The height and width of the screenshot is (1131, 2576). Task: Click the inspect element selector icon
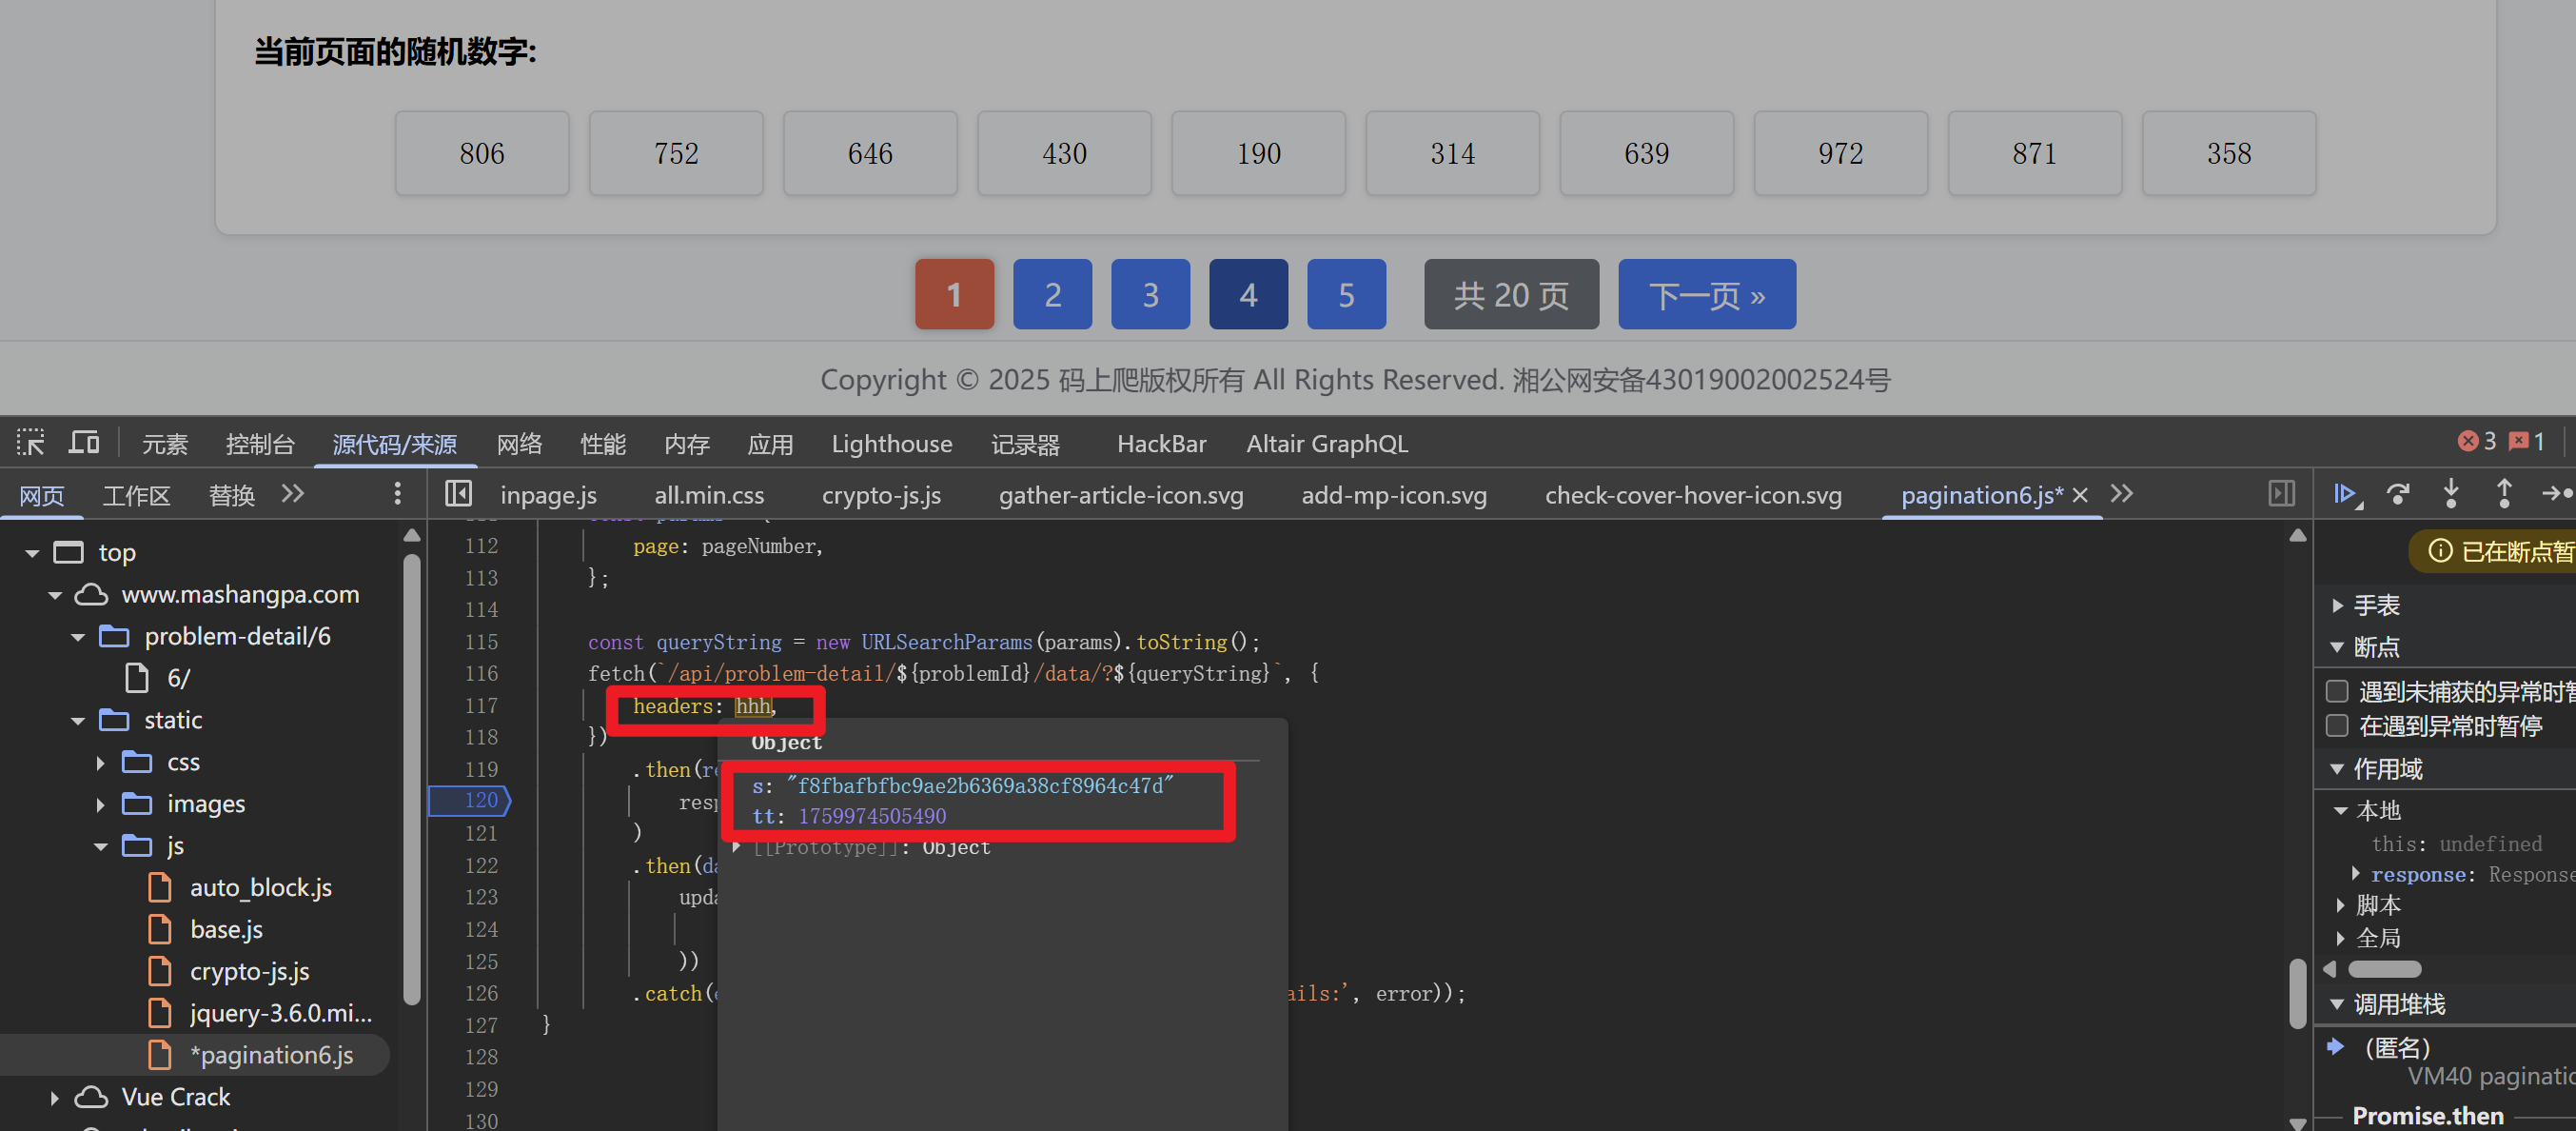(30, 442)
